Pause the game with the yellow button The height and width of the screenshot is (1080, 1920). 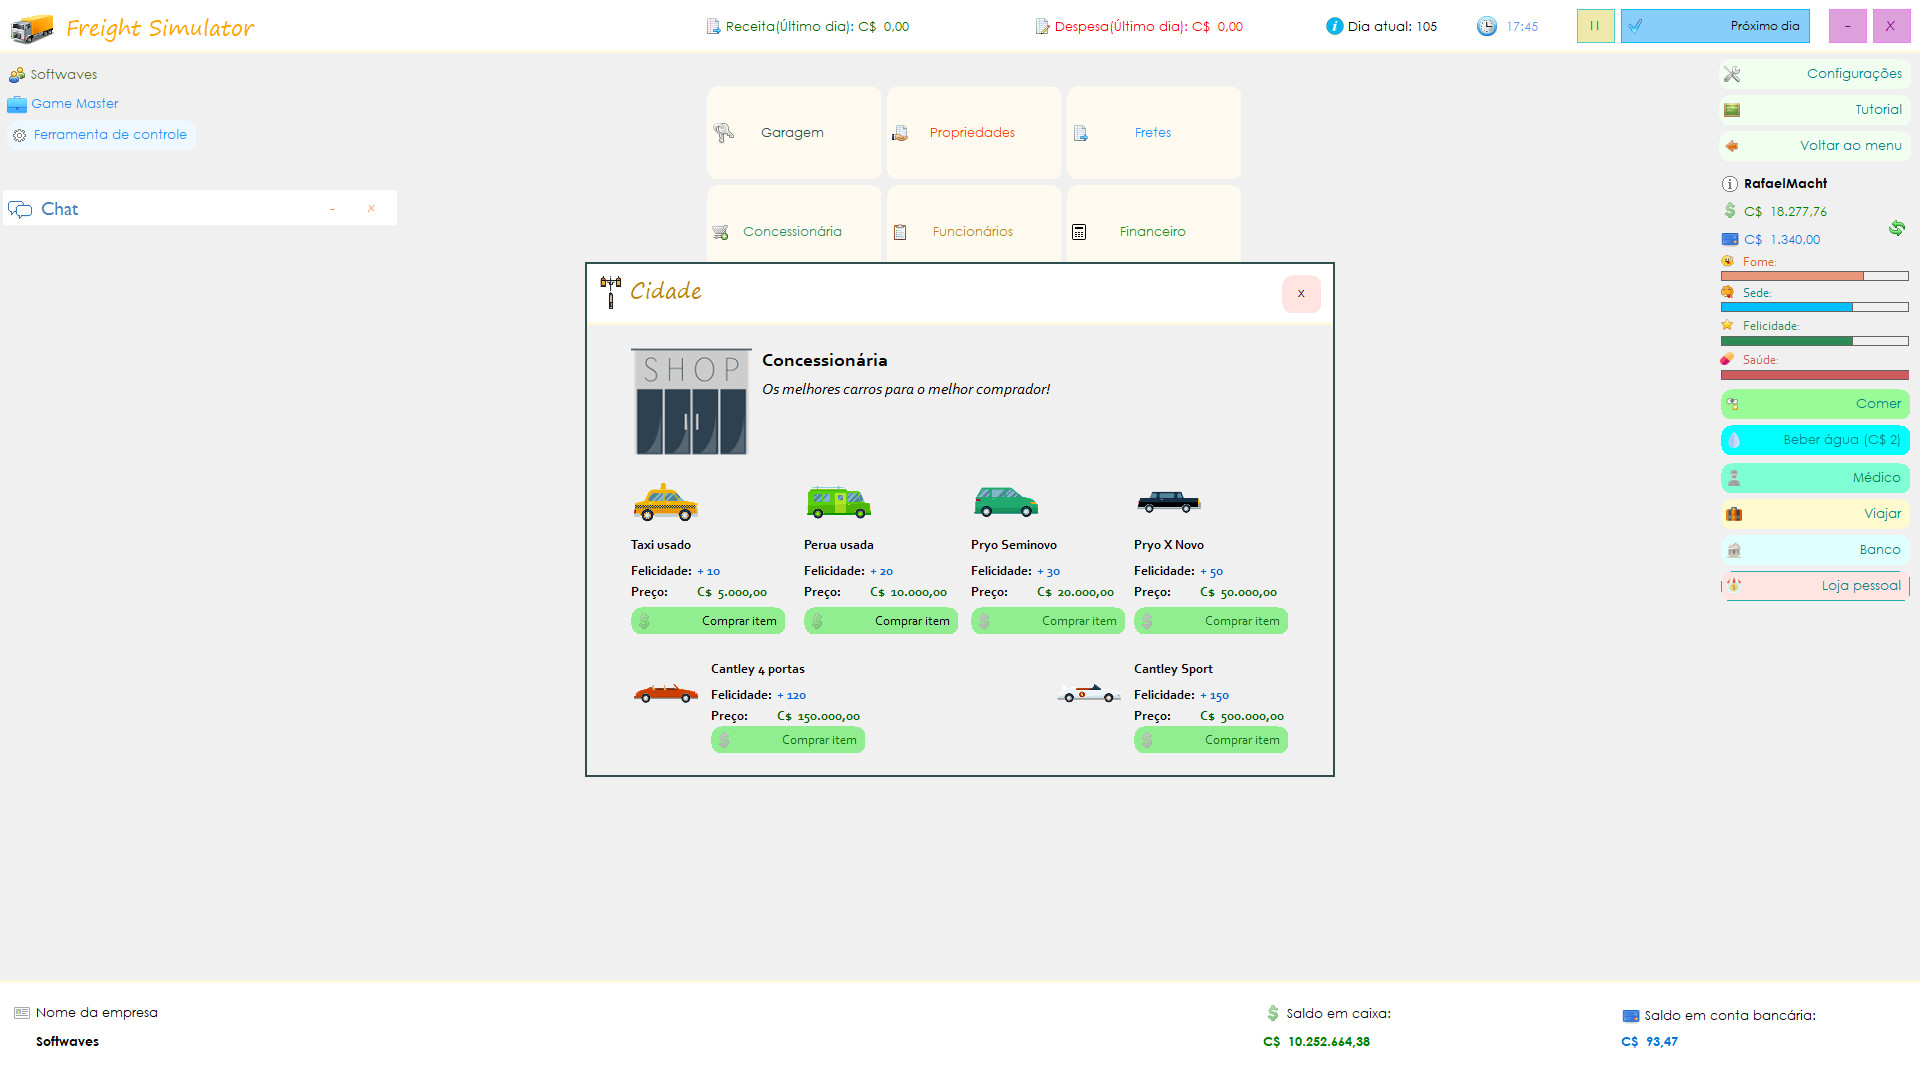[x=1595, y=26]
